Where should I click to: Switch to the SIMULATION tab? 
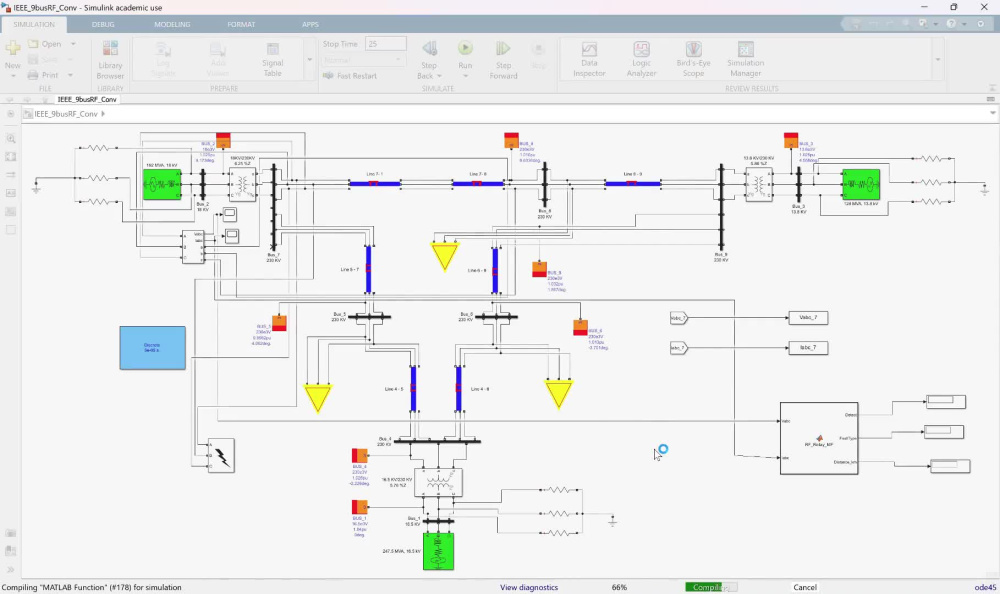(x=34, y=24)
